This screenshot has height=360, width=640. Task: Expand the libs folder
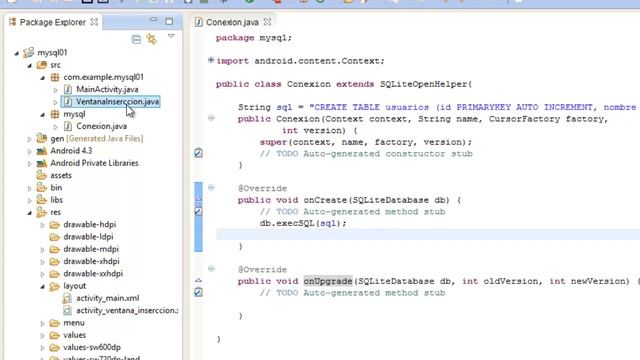(x=30, y=200)
